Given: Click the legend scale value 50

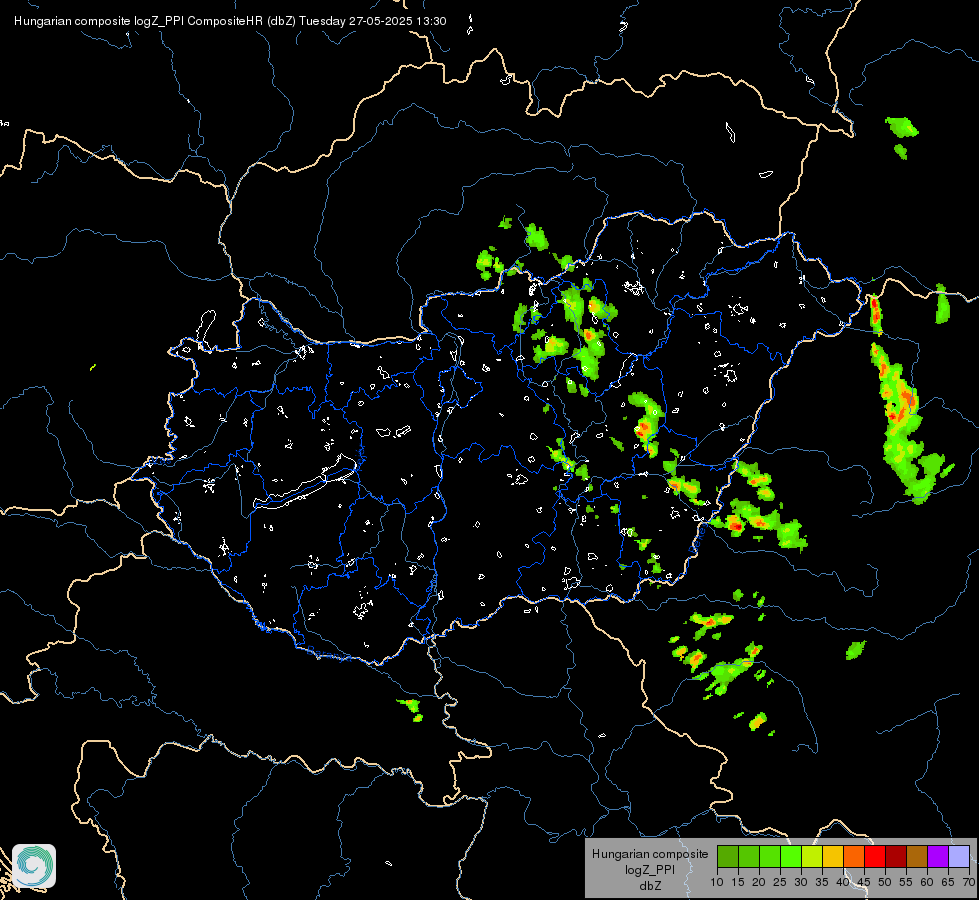Looking at the screenshot, I should coord(885,882).
